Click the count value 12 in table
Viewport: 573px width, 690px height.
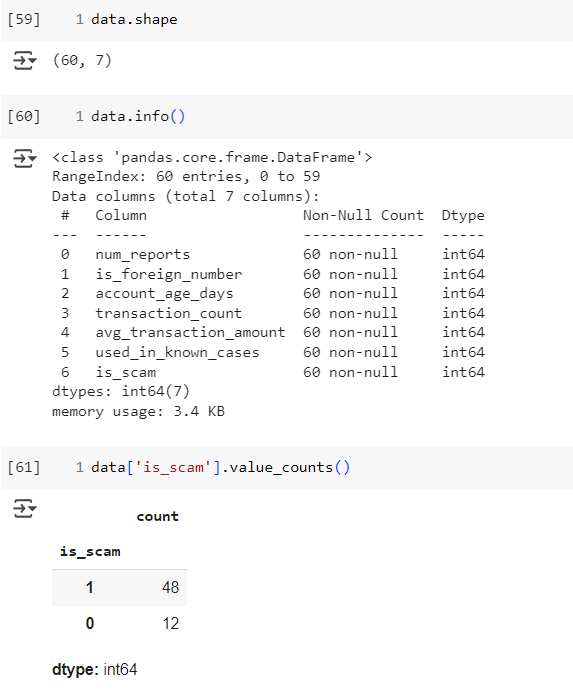coord(171,623)
